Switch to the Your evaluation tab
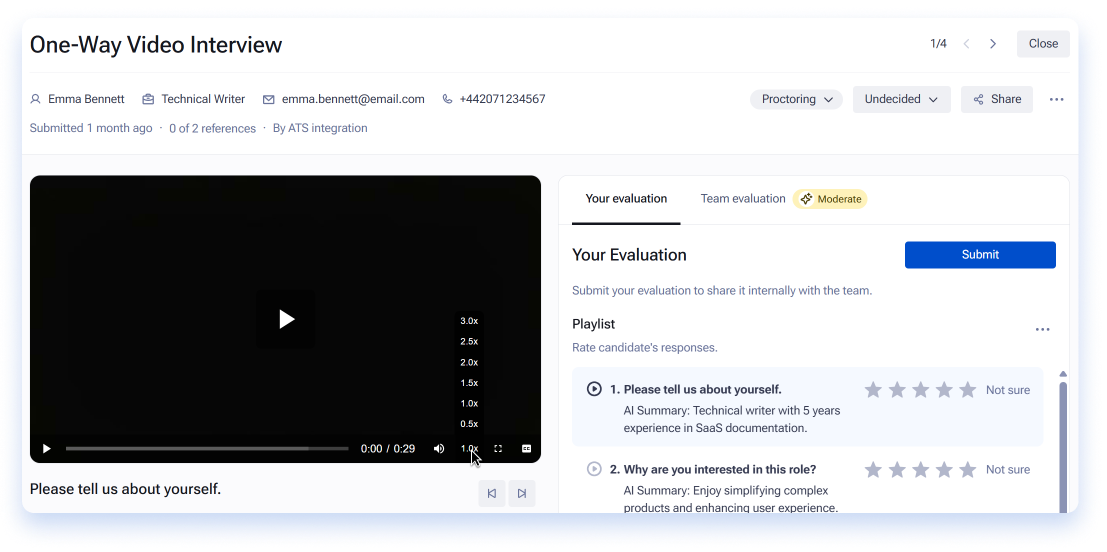 (x=626, y=199)
